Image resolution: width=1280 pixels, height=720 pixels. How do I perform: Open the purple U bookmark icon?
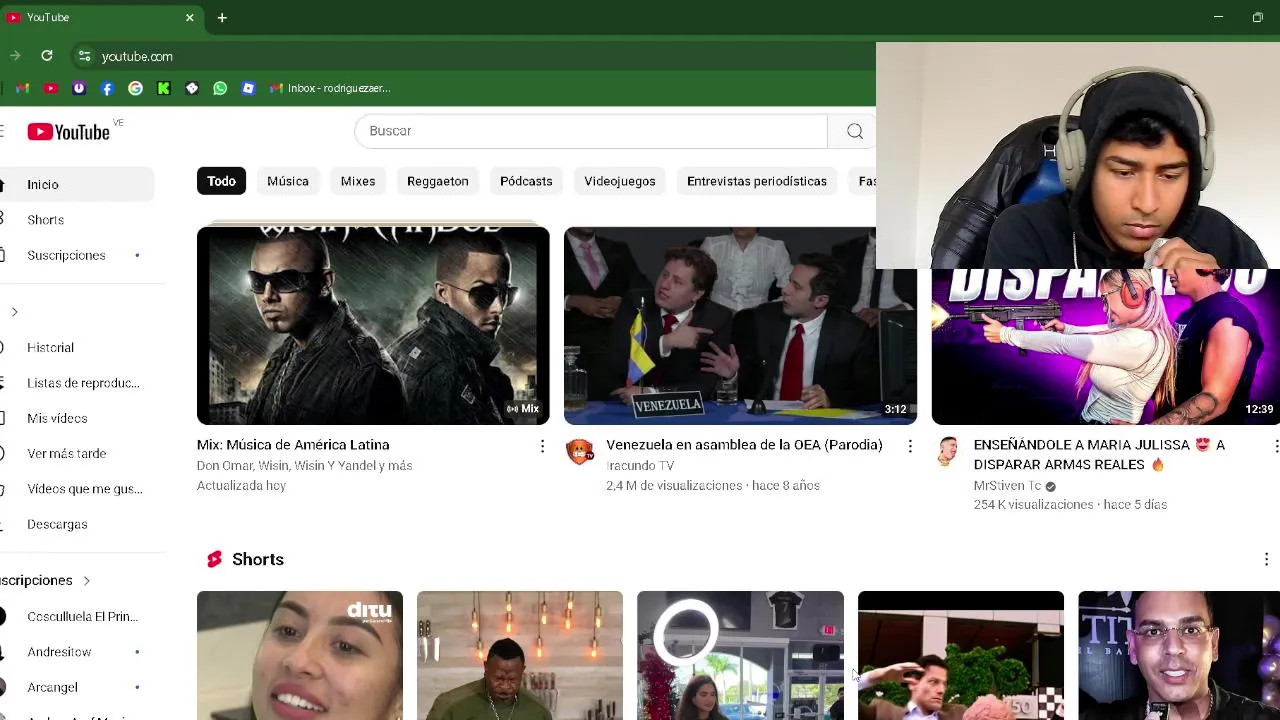click(x=79, y=88)
